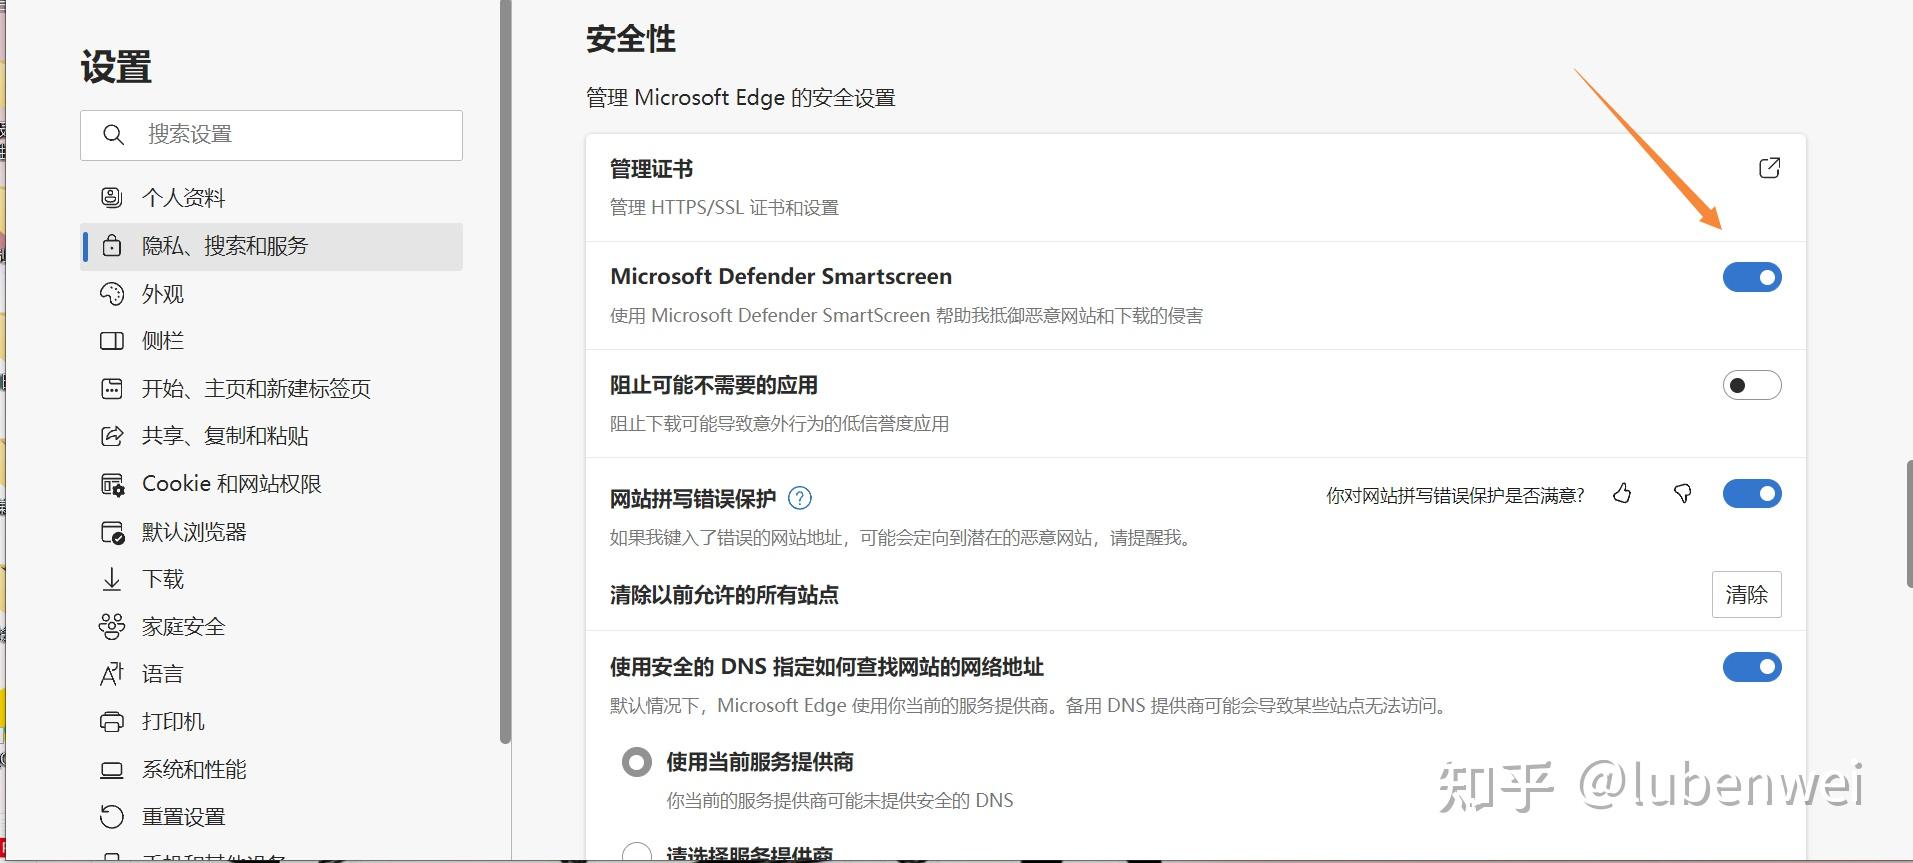The height and width of the screenshot is (863, 1913).
Task: Click the sidebar icon beside 侧栏
Action: [x=112, y=341]
